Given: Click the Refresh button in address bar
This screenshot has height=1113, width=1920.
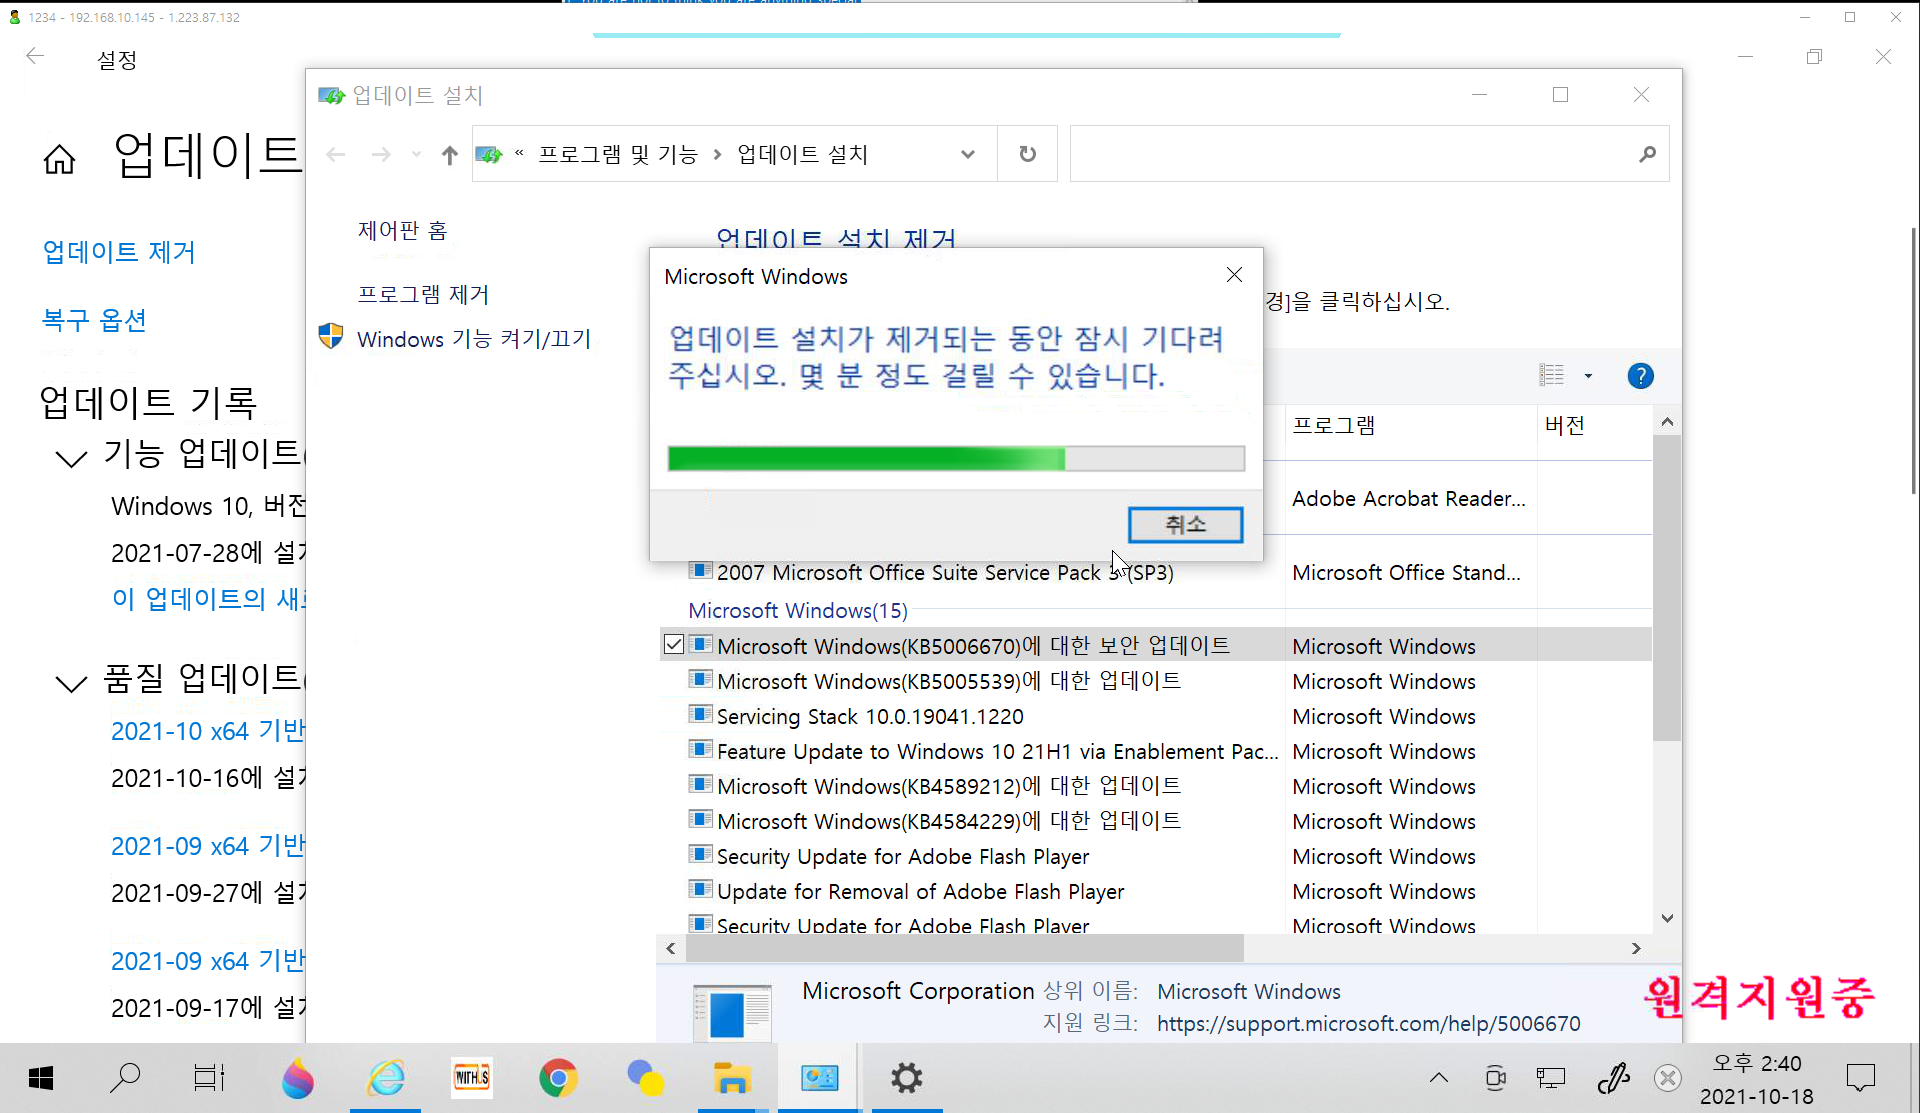Looking at the screenshot, I should [x=1027, y=154].
